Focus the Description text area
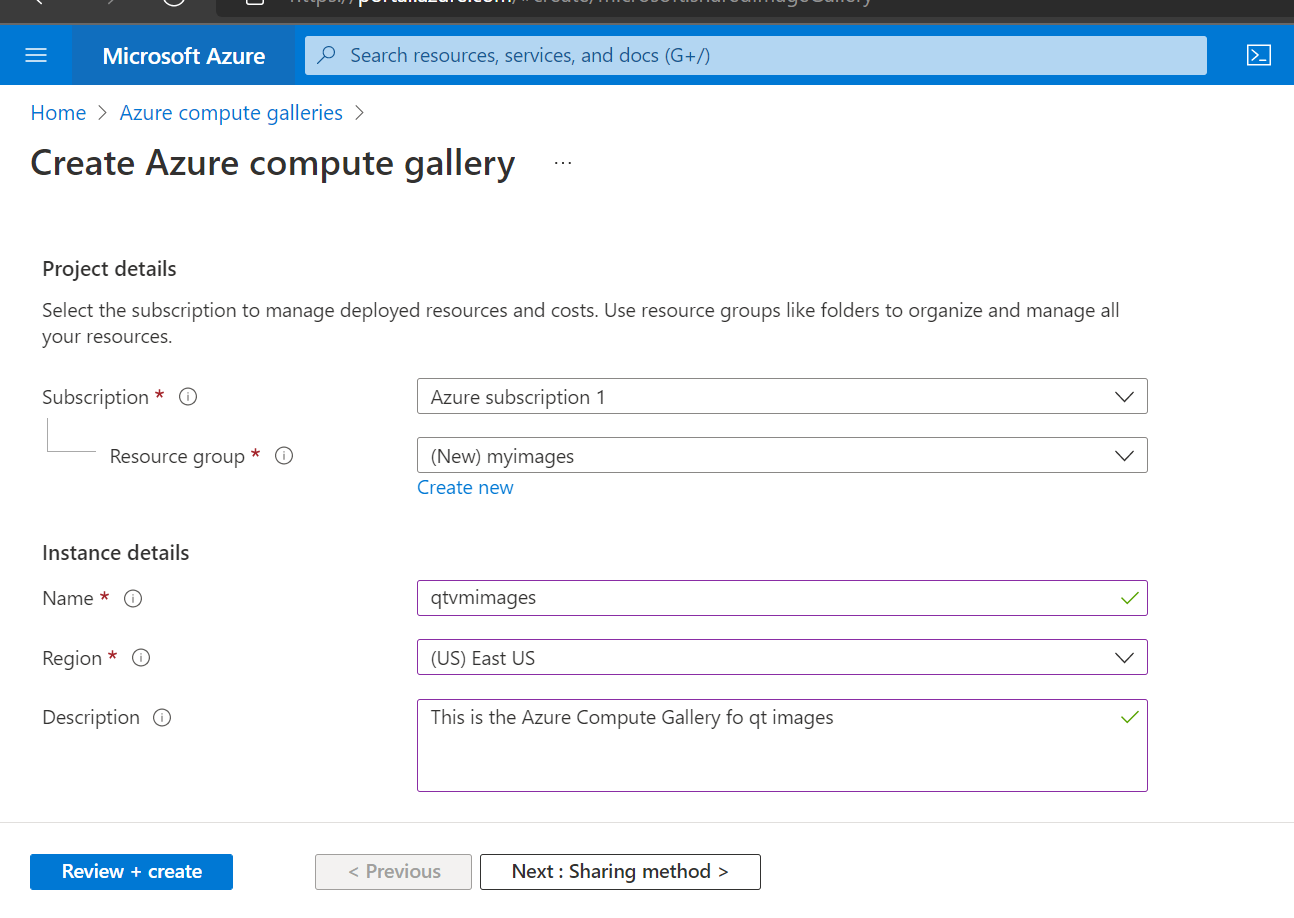1294x918 pixels. click(782, 745)
